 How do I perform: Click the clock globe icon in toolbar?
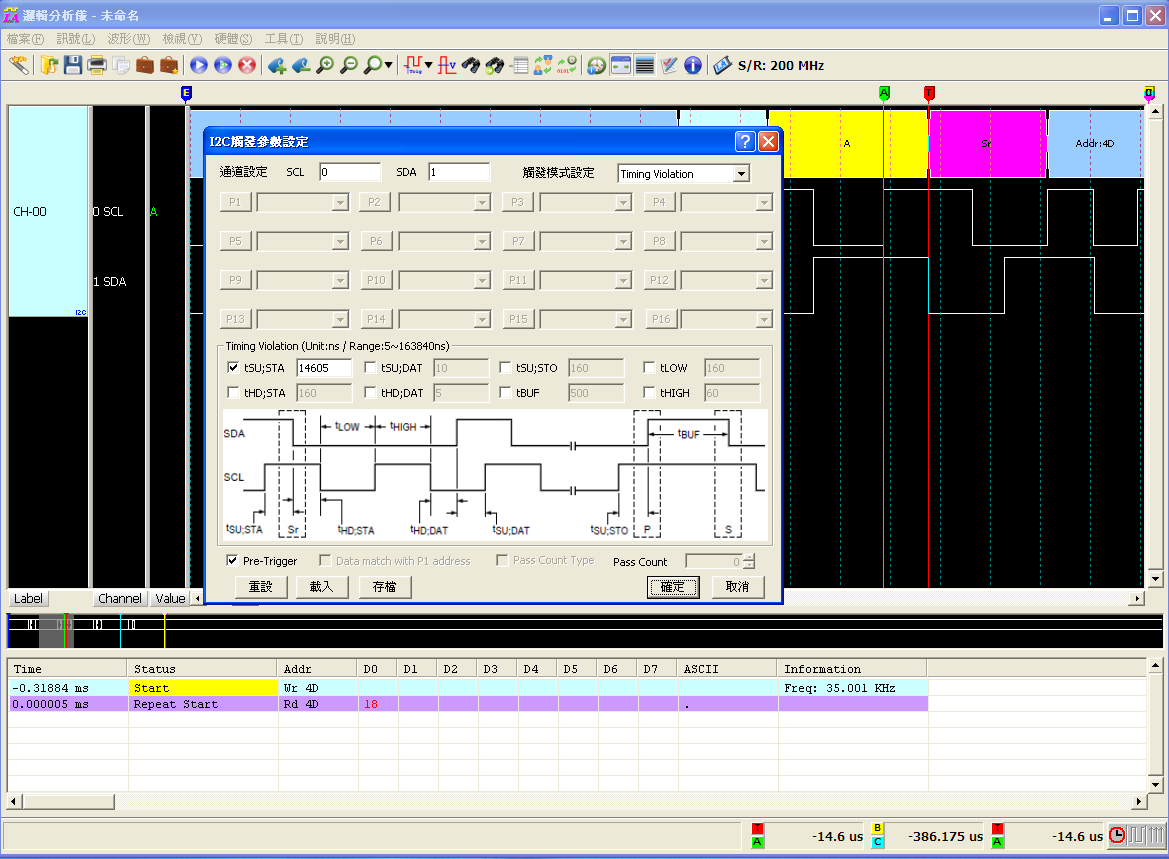click(596, 66)
